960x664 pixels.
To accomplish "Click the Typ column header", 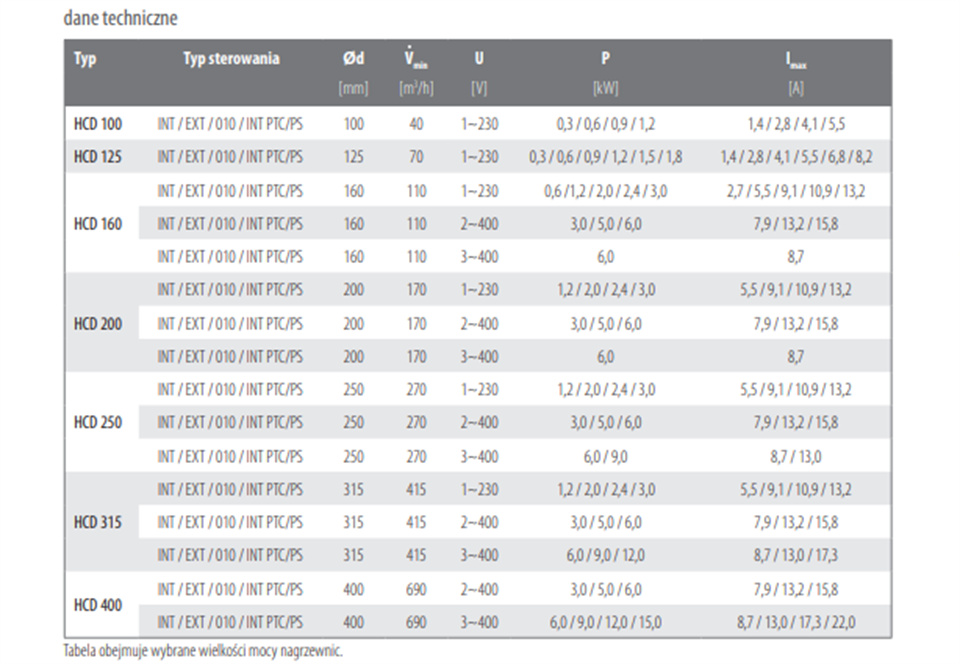I will click(x=85, y=59).
